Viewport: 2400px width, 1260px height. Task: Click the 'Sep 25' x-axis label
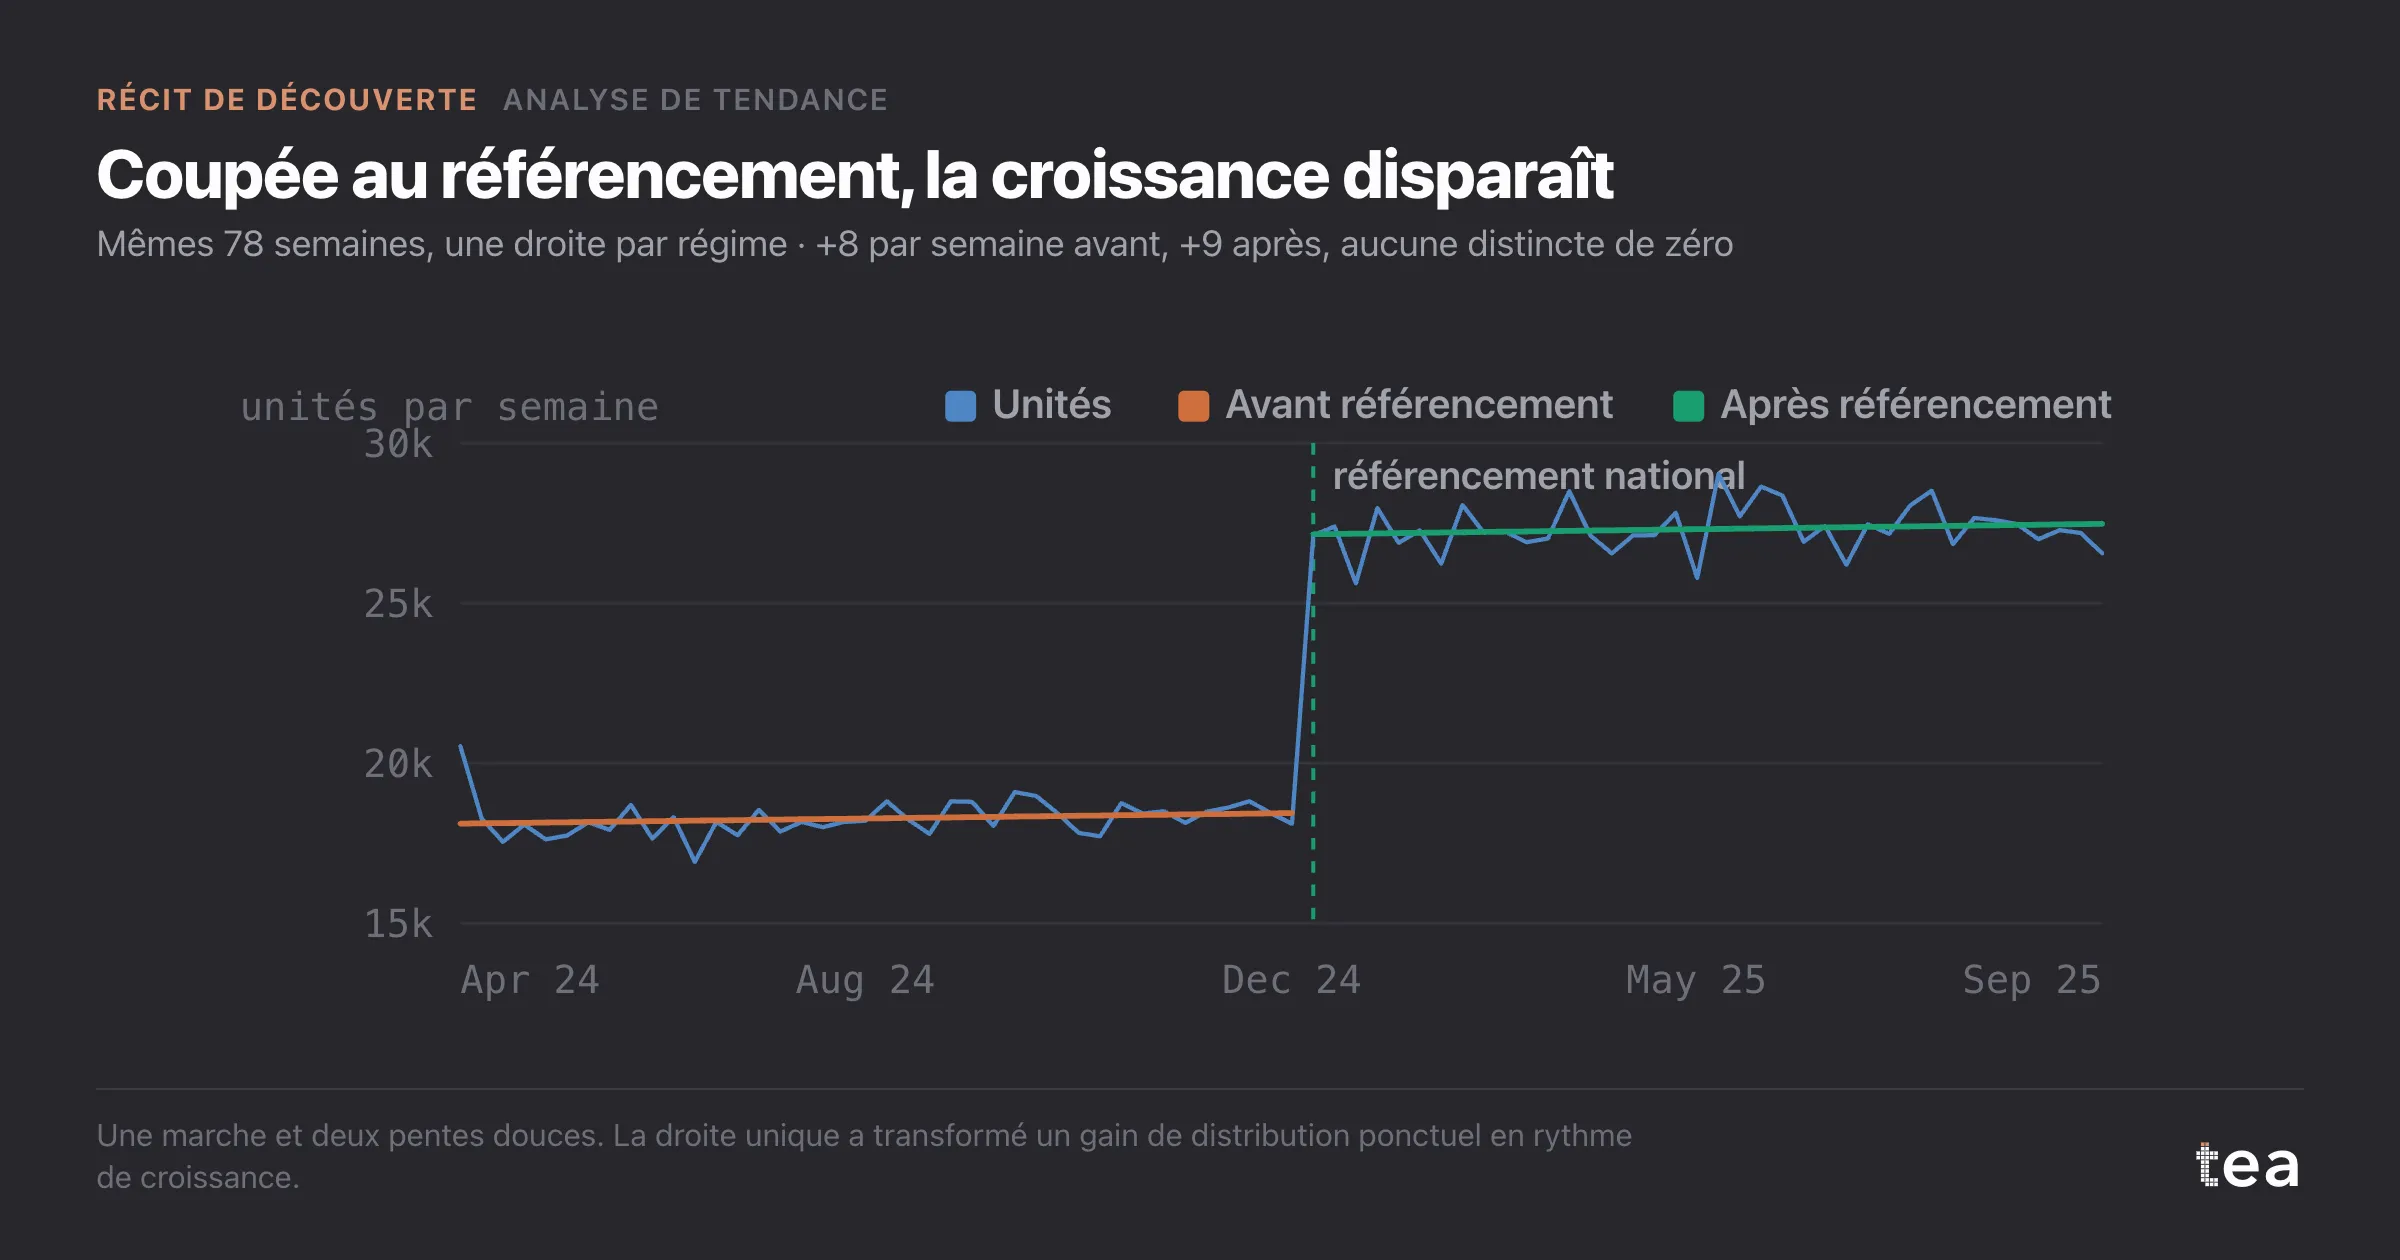(2031, 980)
